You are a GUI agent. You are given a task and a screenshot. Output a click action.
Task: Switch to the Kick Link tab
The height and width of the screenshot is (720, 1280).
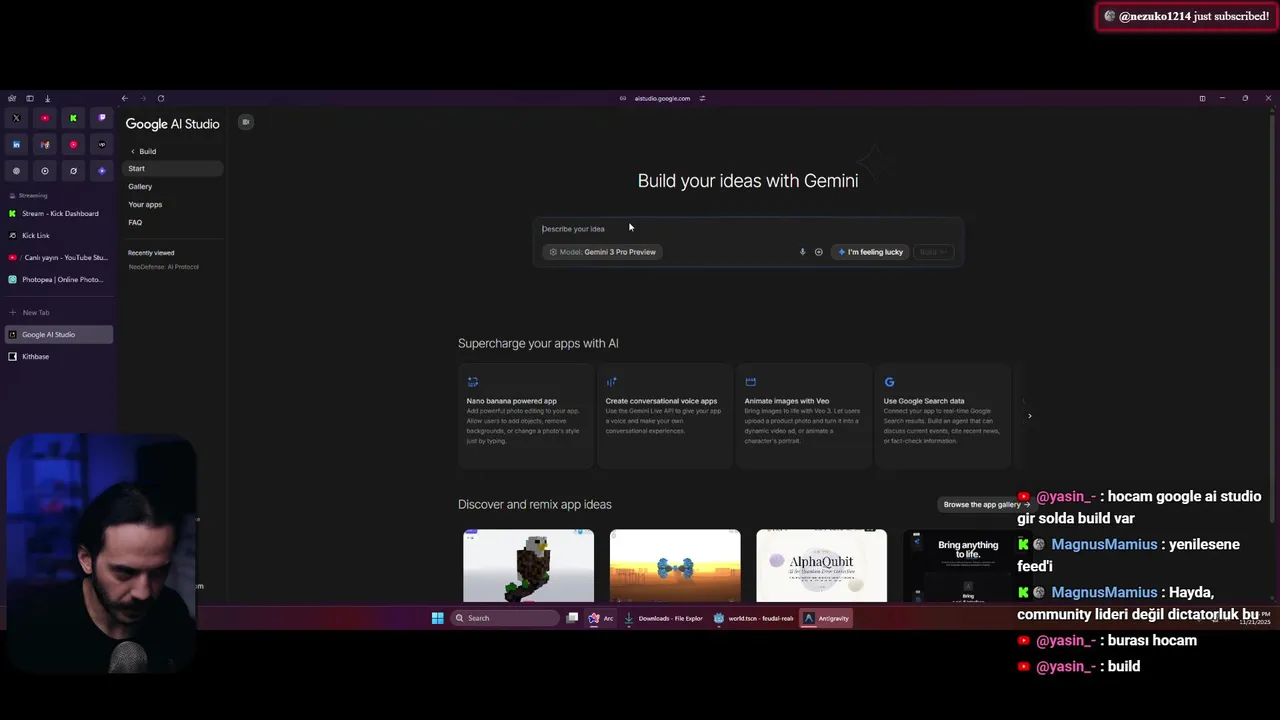coord(58,235)
